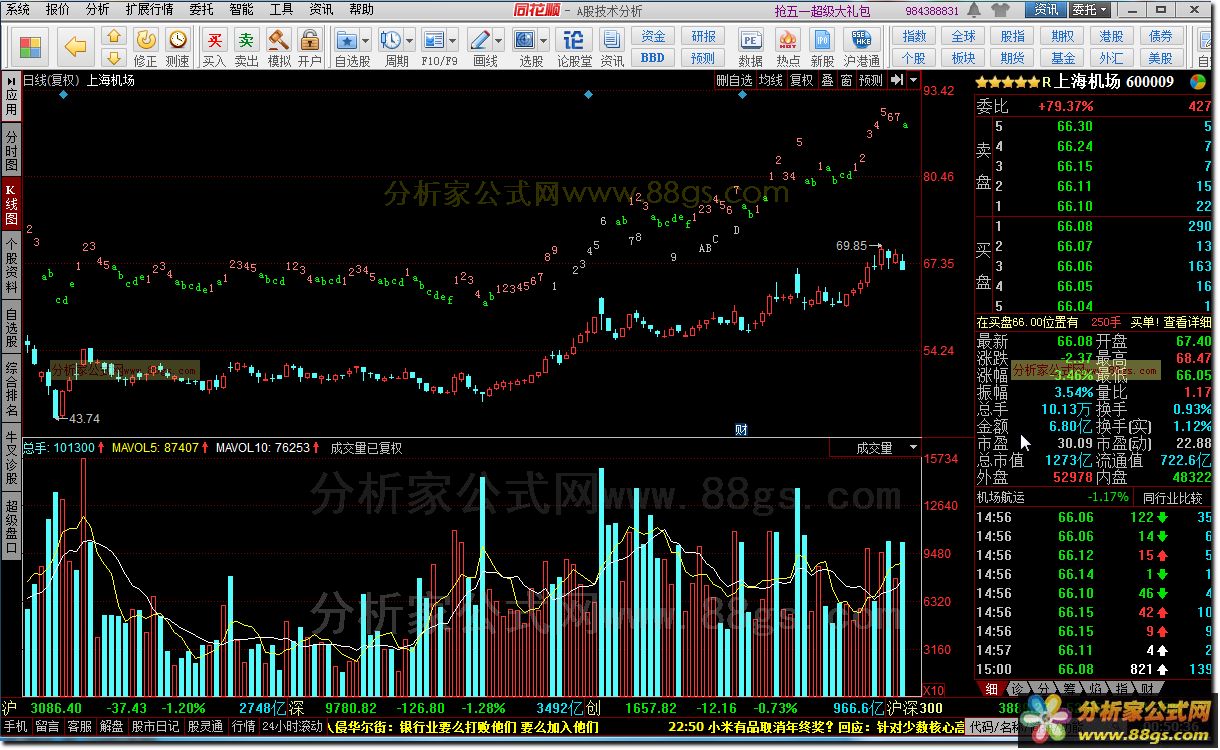
Task: Go back with the yellow left arrow
Action: click(x=76, y=46)
